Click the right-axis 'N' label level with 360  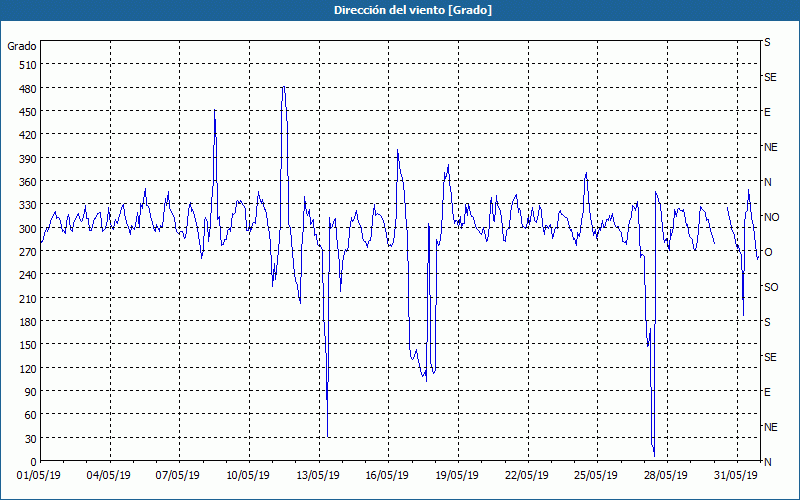[767, 182]
